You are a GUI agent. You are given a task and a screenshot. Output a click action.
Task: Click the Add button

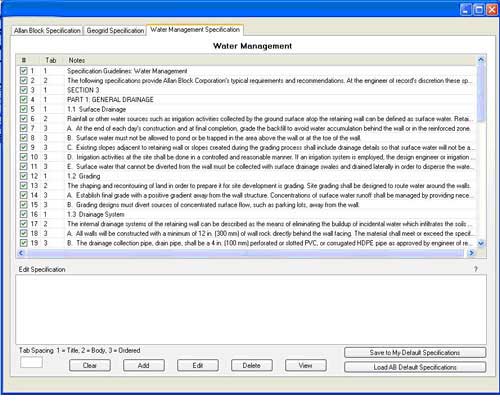click(144, 365)
